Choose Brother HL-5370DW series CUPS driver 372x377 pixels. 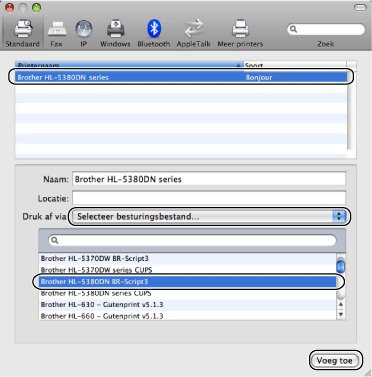(x=187, y=270)
